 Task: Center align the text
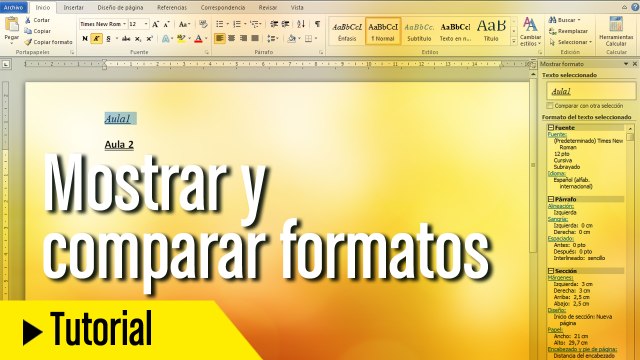(231, 38)
